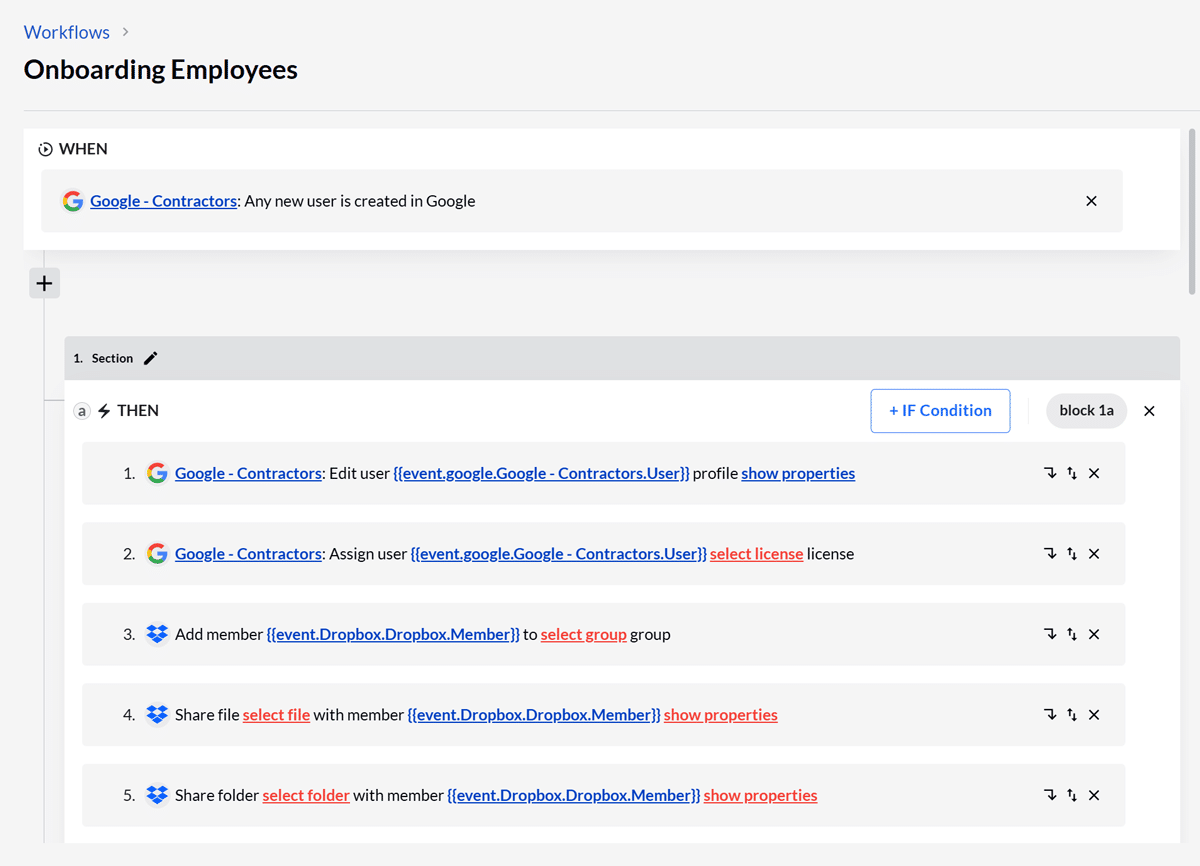Click the indent arrow icon on step 4

(x=1050, y=715)
